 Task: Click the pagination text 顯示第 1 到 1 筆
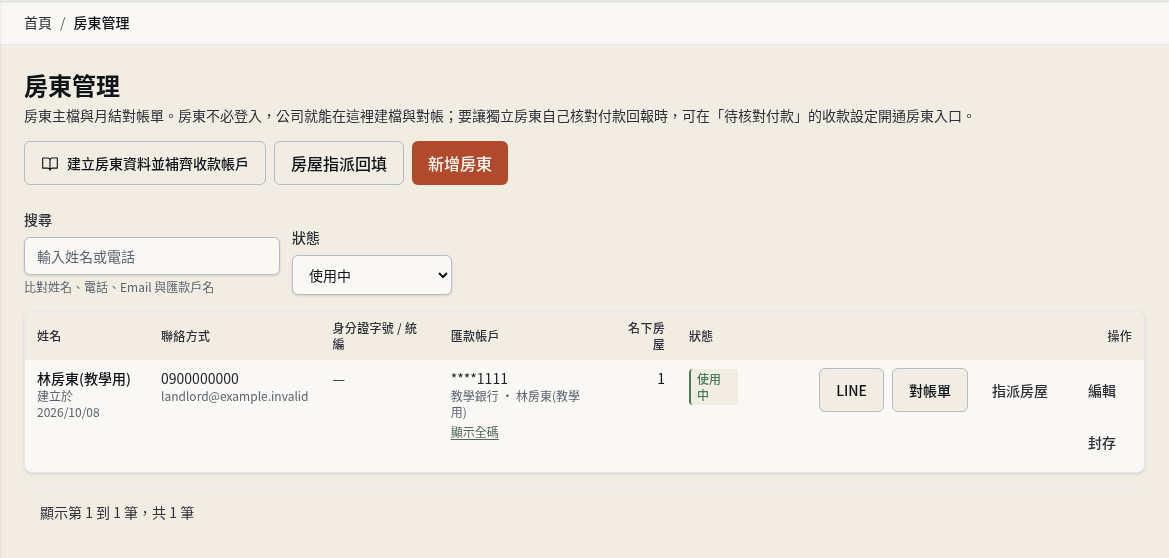click(117, 513)
